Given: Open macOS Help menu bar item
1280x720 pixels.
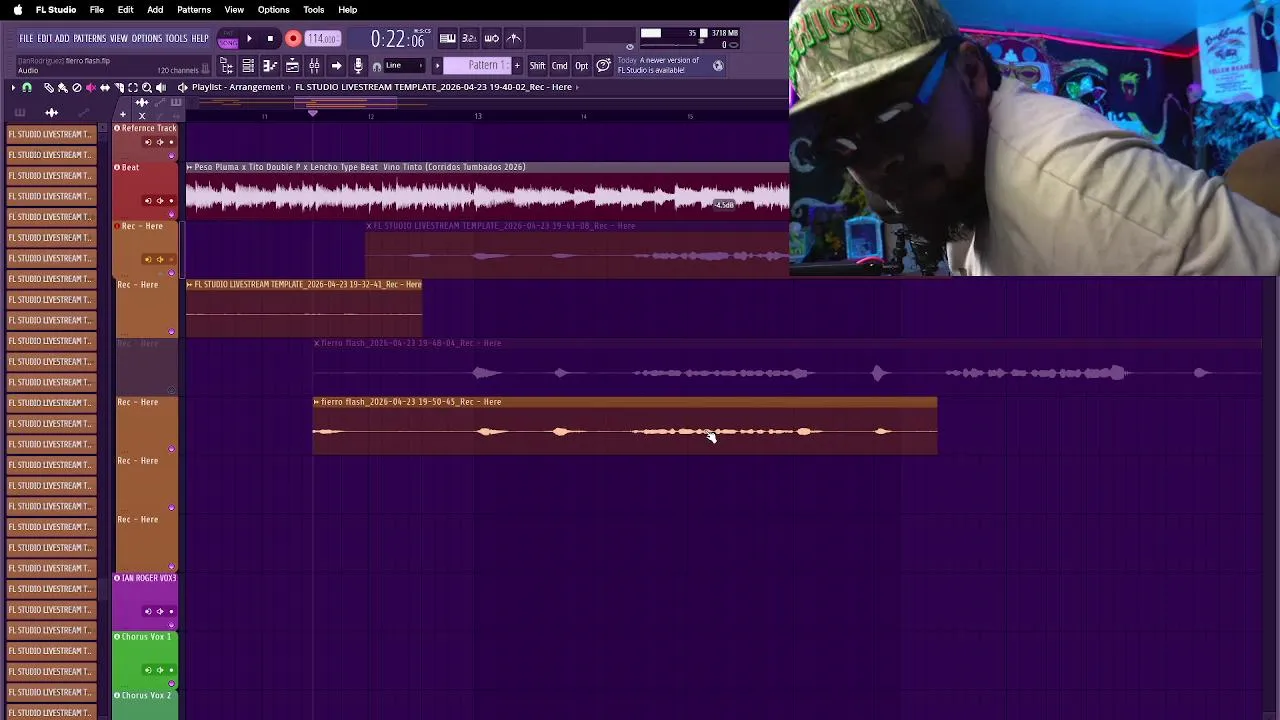Looking at the screenshot, I should [348, 10].
